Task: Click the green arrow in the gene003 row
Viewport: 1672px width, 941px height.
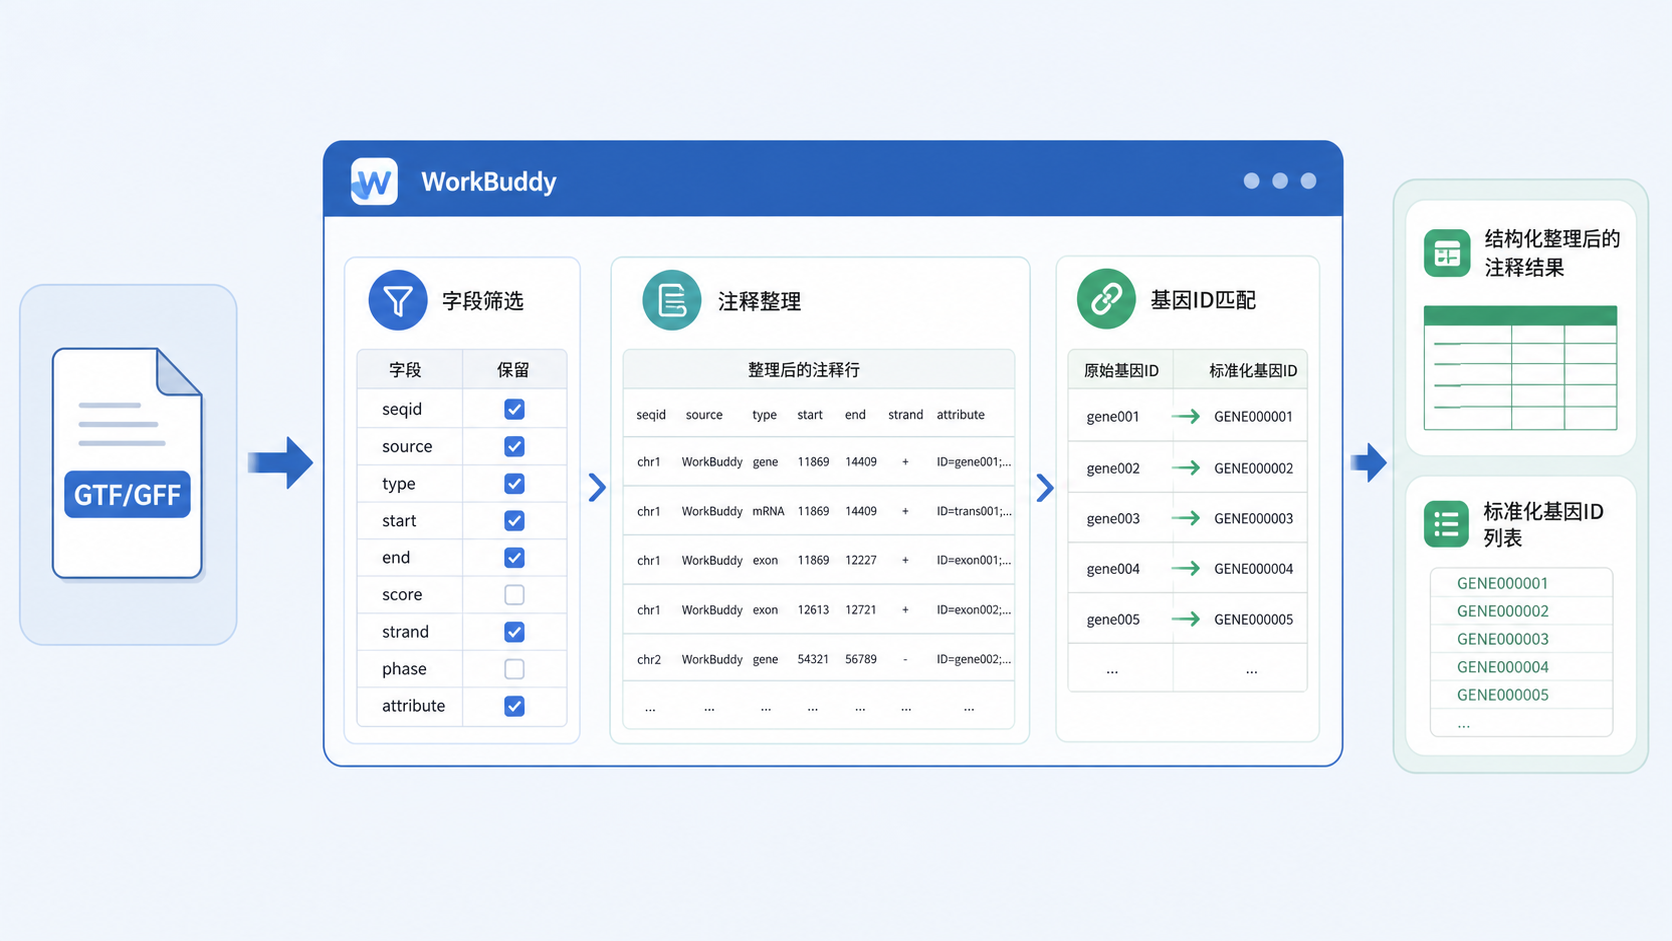Action: [1186, 518]
